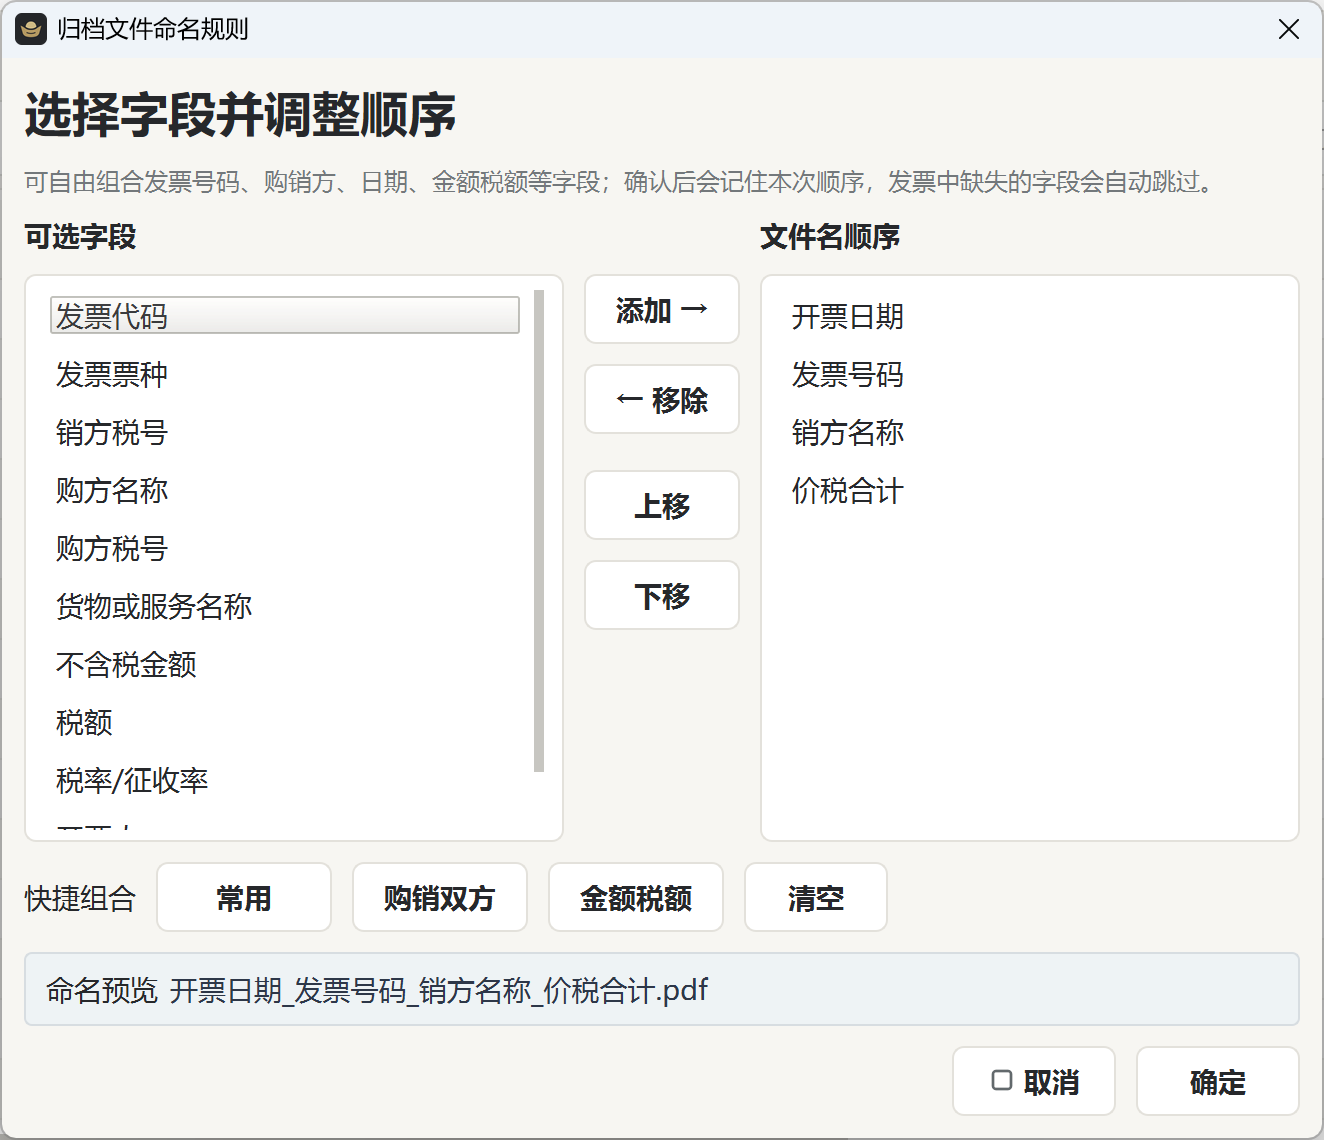Select 货物或服务名称 in available fields
Image resolution: width=1324 pixels, height=1140 pixels.
pos(285,606)
